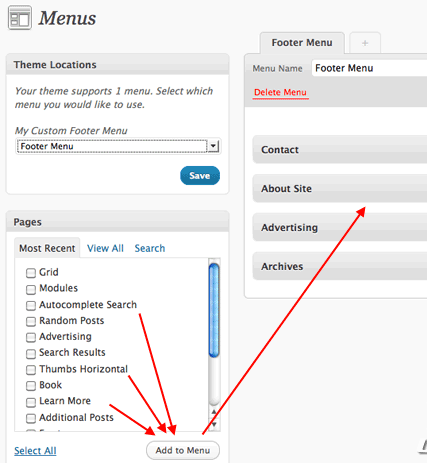Select the Random Posts checkbox
The height and width of the screenshot is (463, 427).
[31, 321]
